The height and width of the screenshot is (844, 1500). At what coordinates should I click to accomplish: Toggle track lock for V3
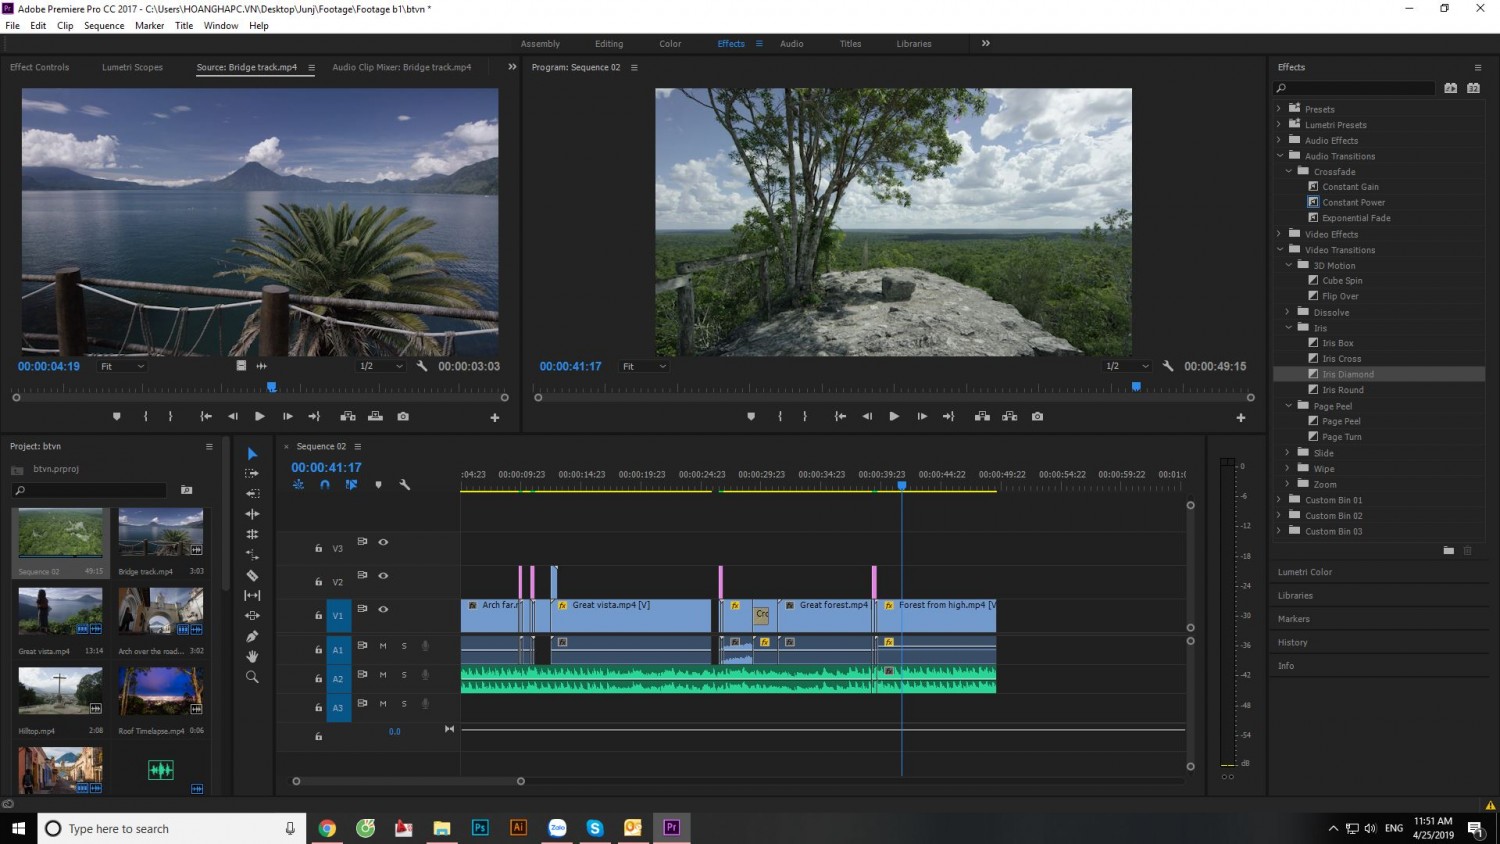(x=318, y=548)
